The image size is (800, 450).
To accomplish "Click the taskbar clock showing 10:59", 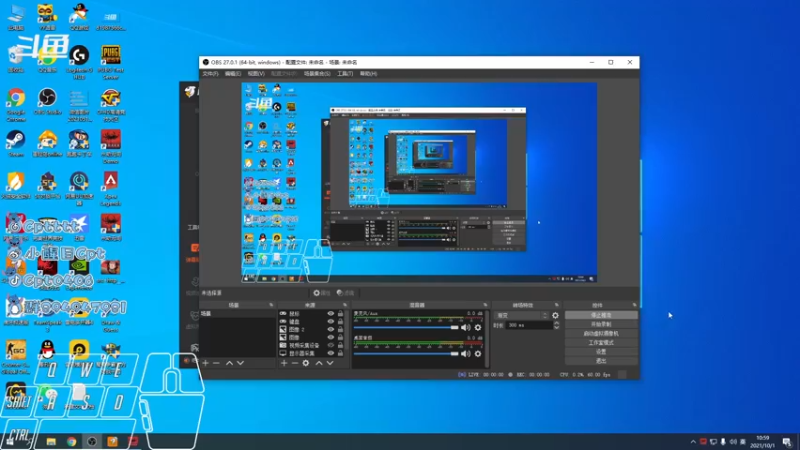I will 763,442.
